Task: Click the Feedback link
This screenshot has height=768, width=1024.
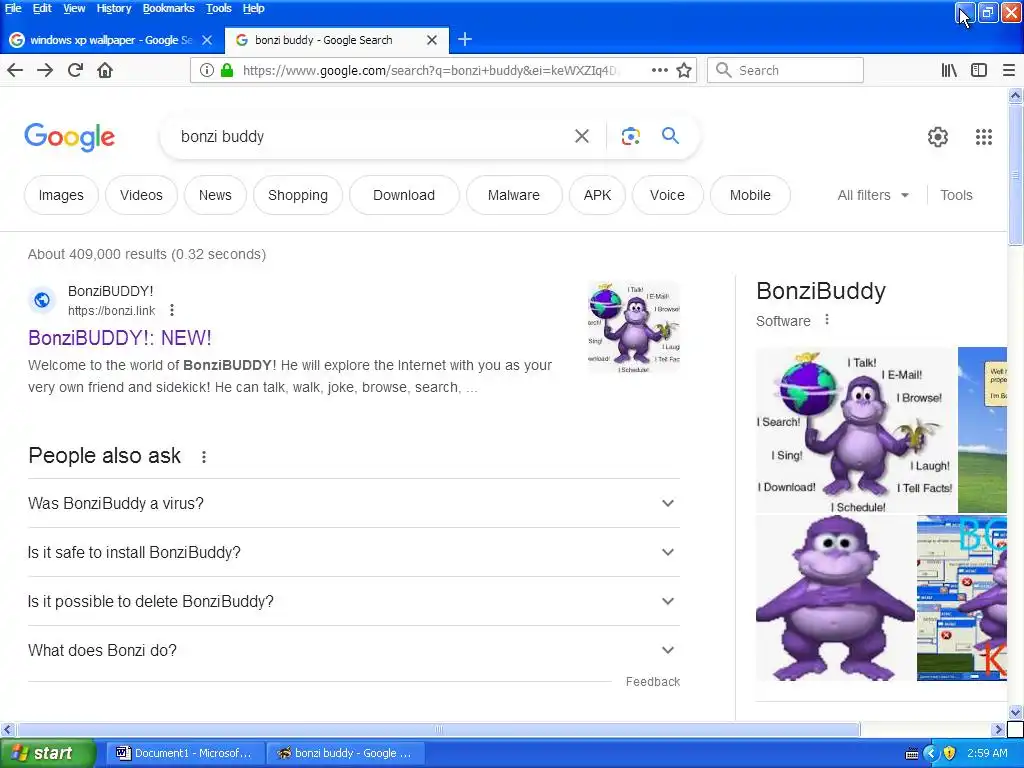Action: (x=652, y=681)
